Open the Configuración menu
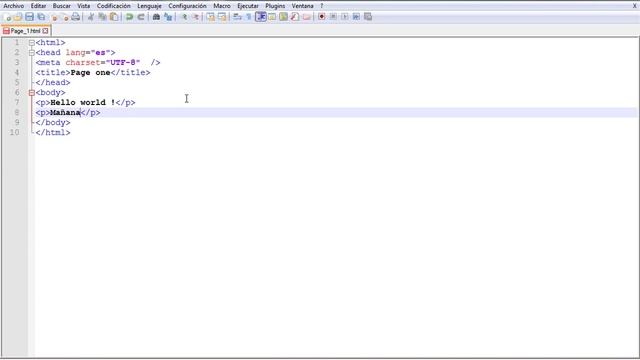Image resolution: width=640 pixels, height=360 pixels. click(x=187, y=6)
